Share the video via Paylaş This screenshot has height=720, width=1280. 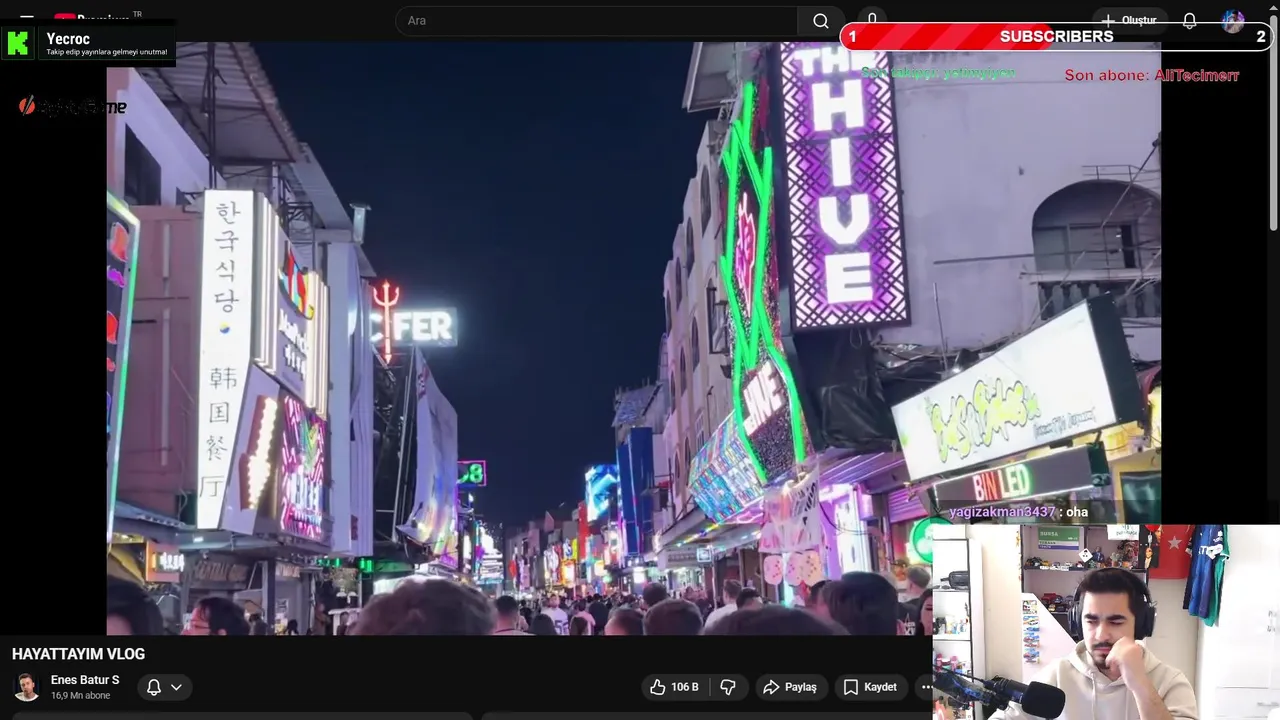point(790,687)
